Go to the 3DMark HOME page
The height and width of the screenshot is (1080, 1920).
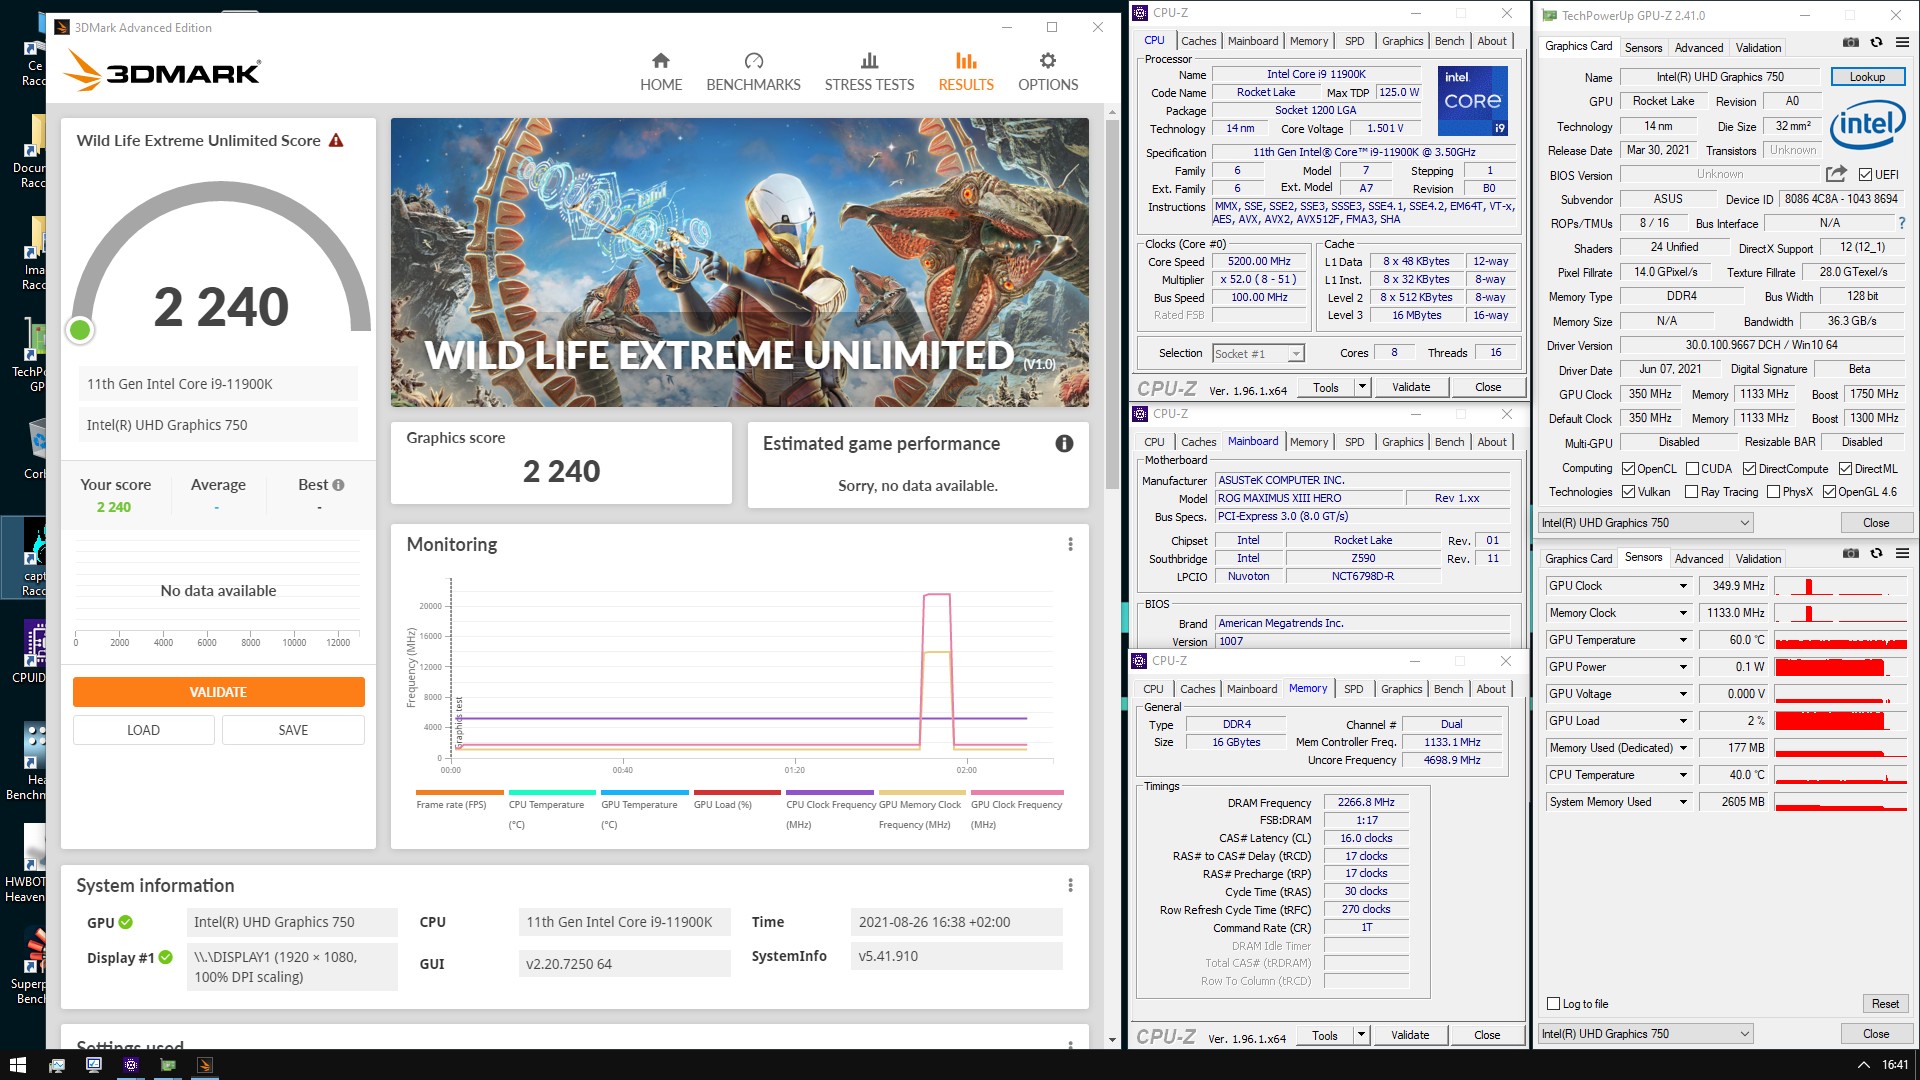(661, 72)
